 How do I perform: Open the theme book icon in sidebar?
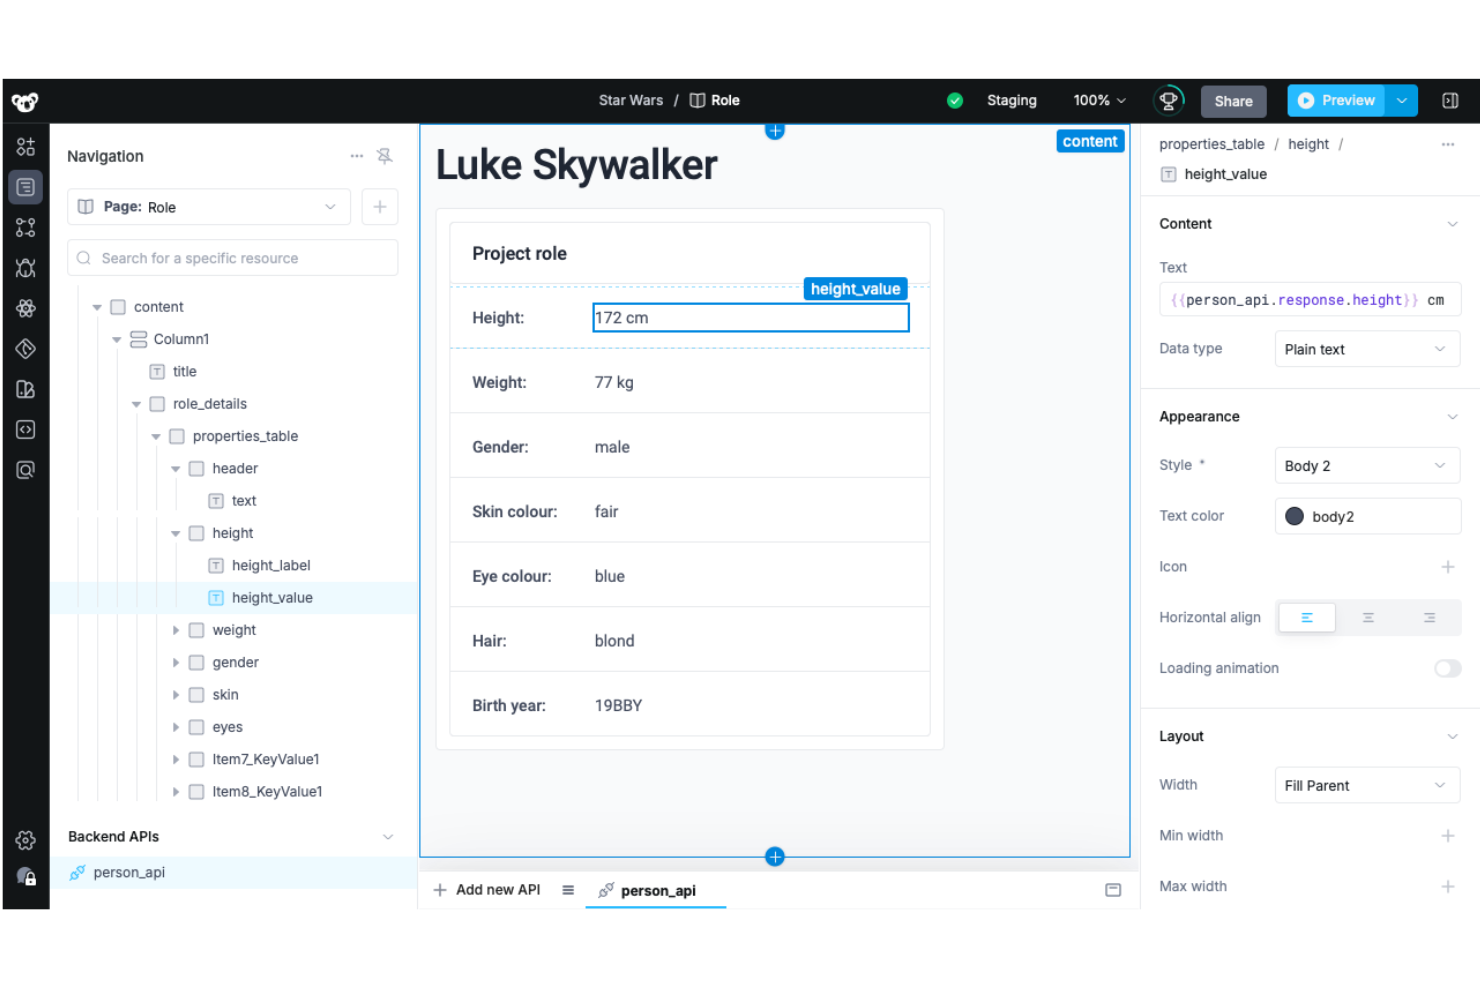tap(26, 389)
